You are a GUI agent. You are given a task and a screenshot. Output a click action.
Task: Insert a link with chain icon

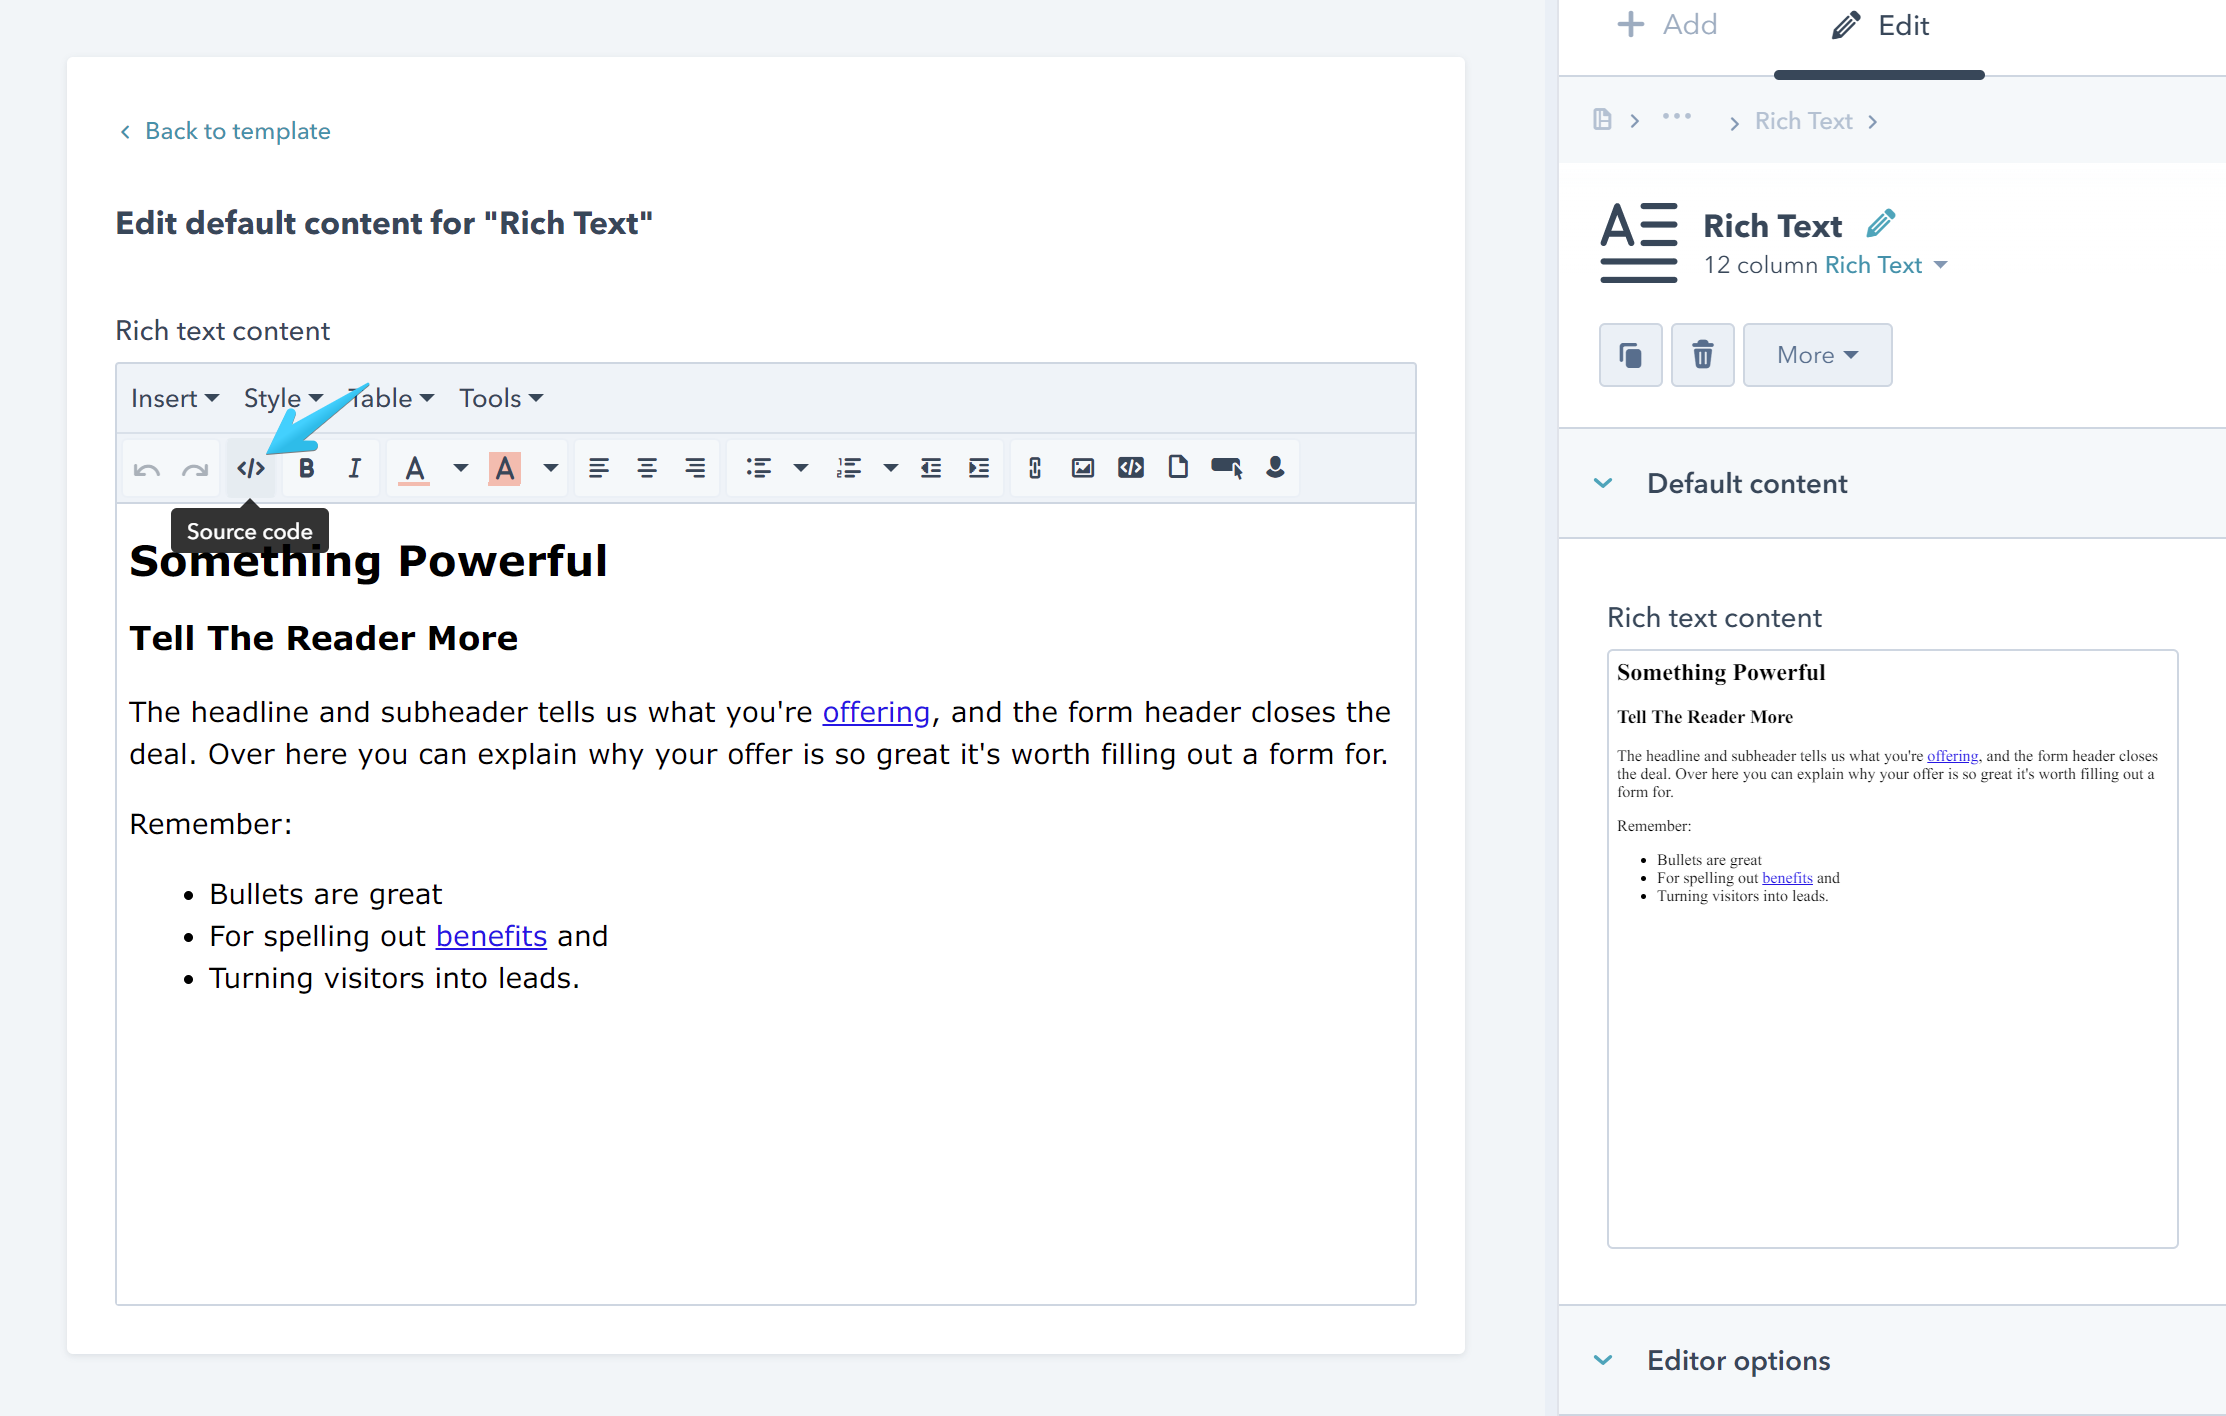[1035, 468]
